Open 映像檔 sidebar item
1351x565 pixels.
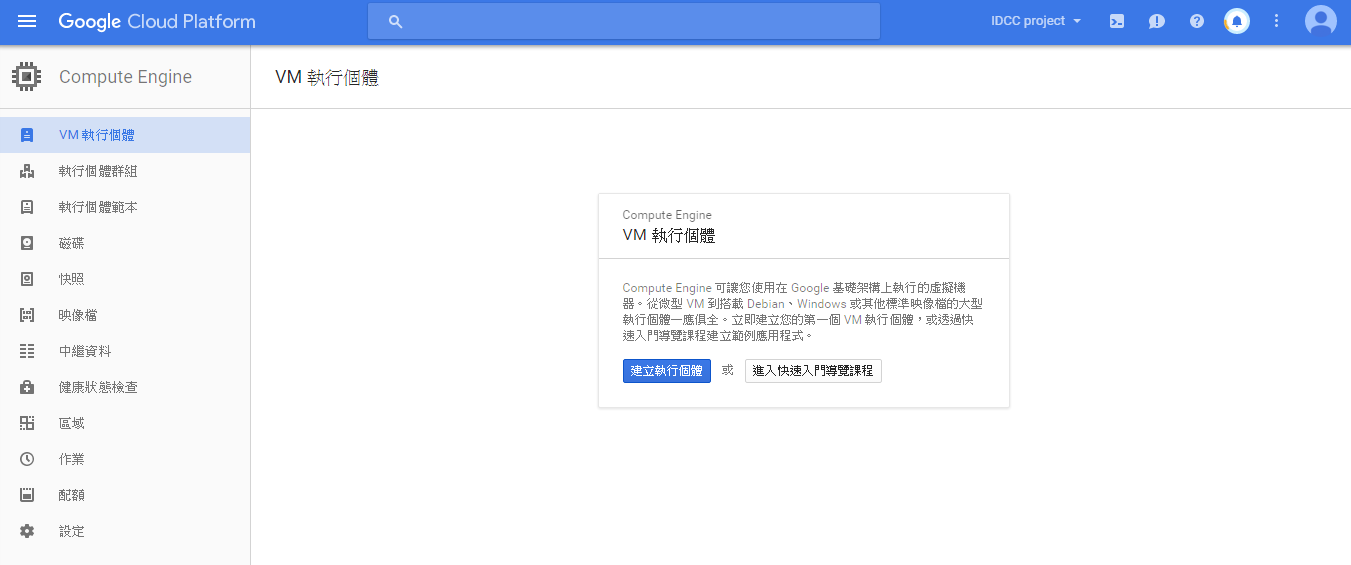(125, 315)
